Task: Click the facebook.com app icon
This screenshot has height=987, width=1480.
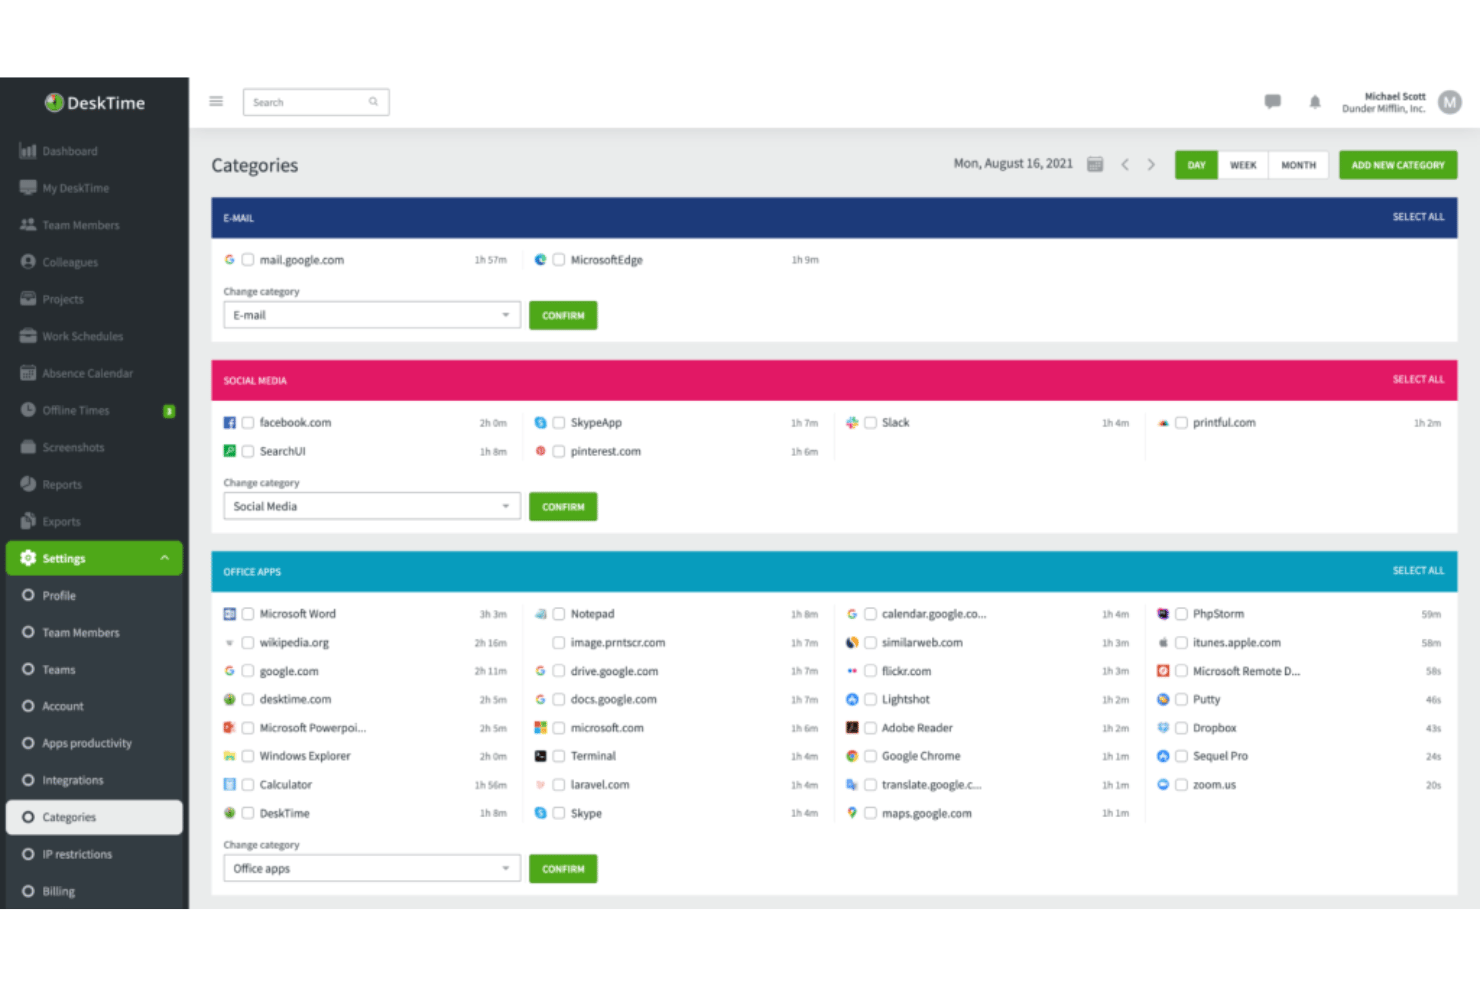Action: click(x=230, y=423)
